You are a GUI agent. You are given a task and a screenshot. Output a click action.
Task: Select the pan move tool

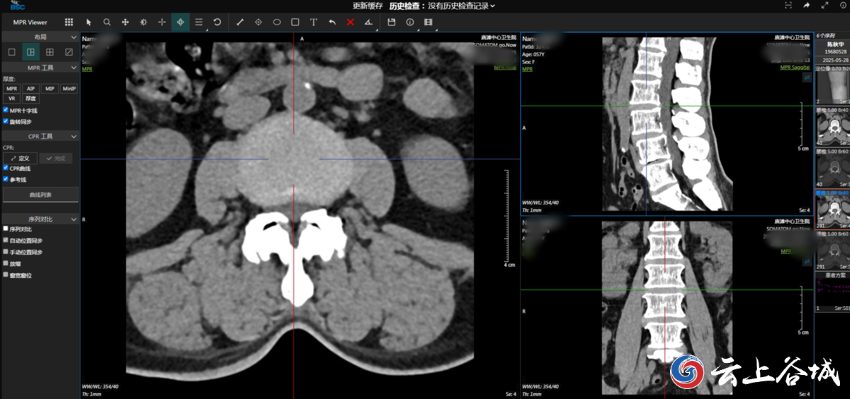[125, 22]
